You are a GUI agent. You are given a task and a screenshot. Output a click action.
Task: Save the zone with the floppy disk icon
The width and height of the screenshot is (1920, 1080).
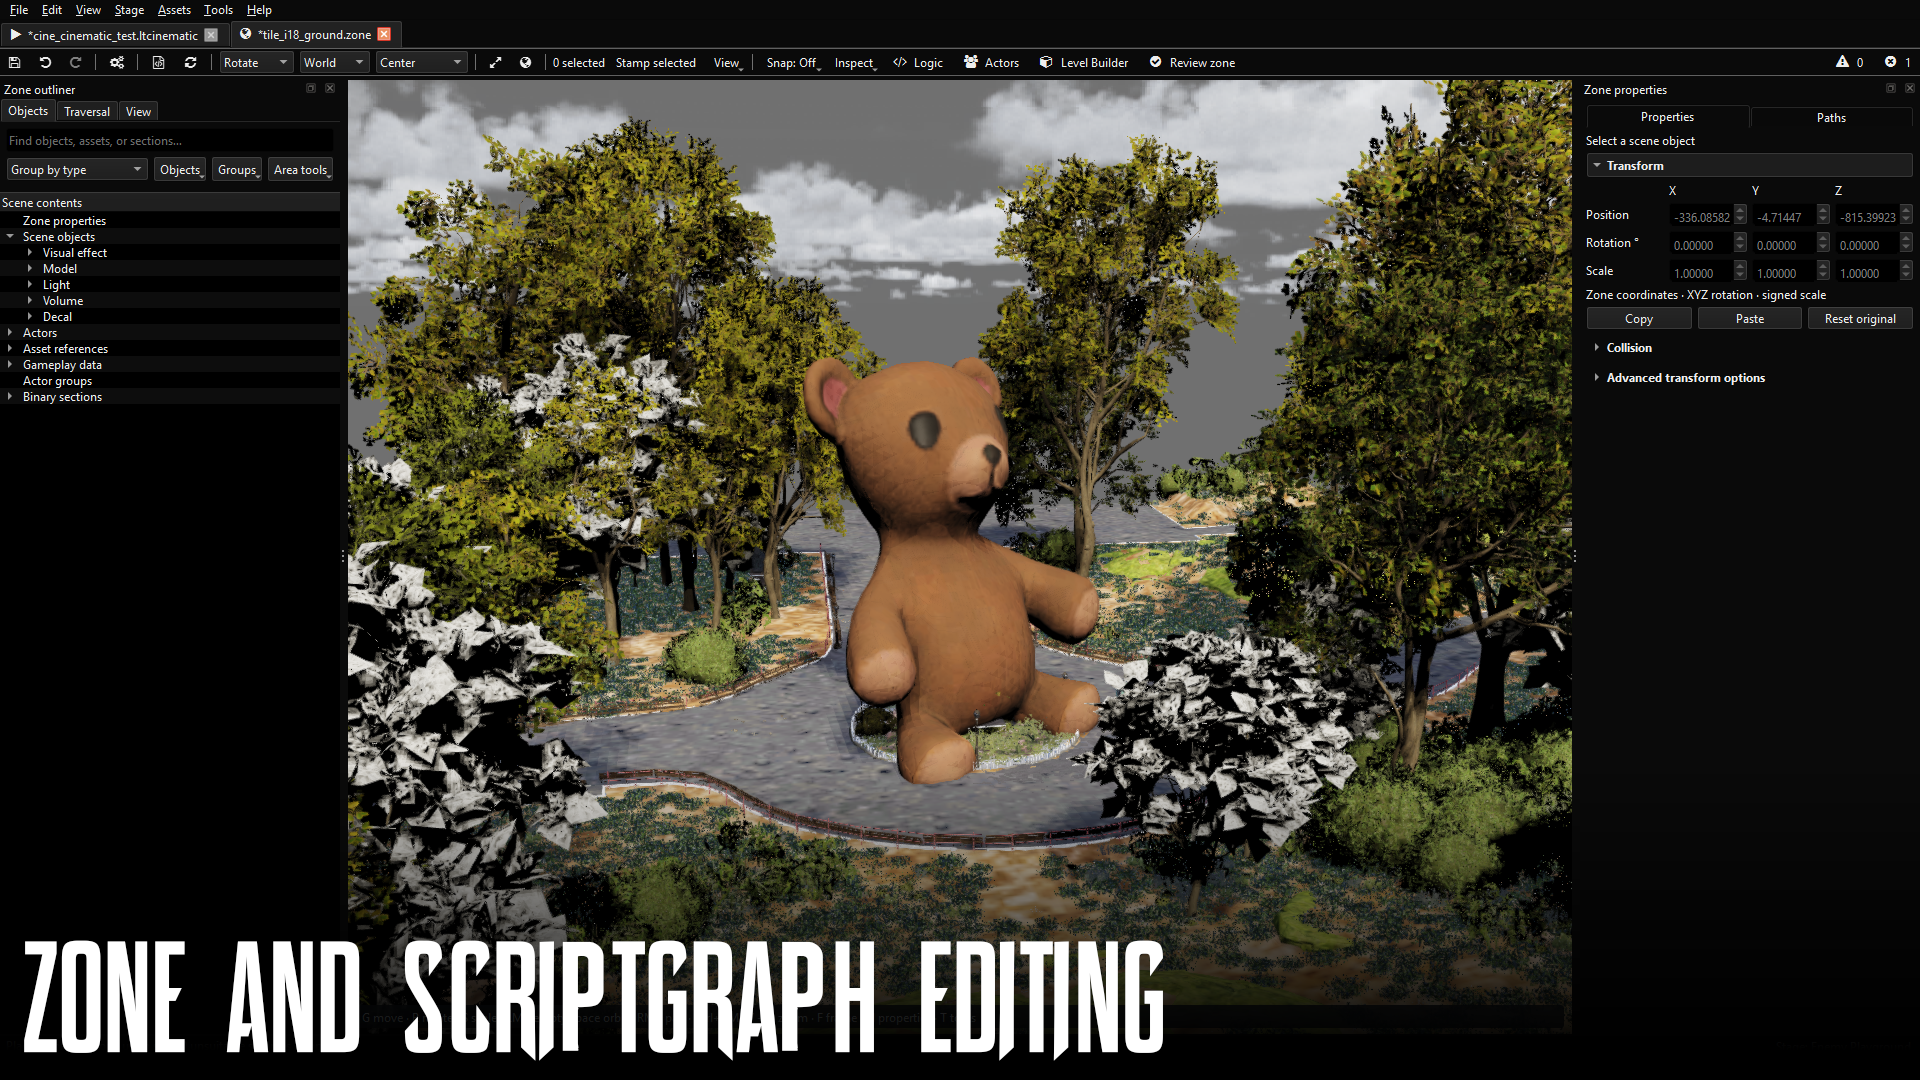[x=15, y=62]
